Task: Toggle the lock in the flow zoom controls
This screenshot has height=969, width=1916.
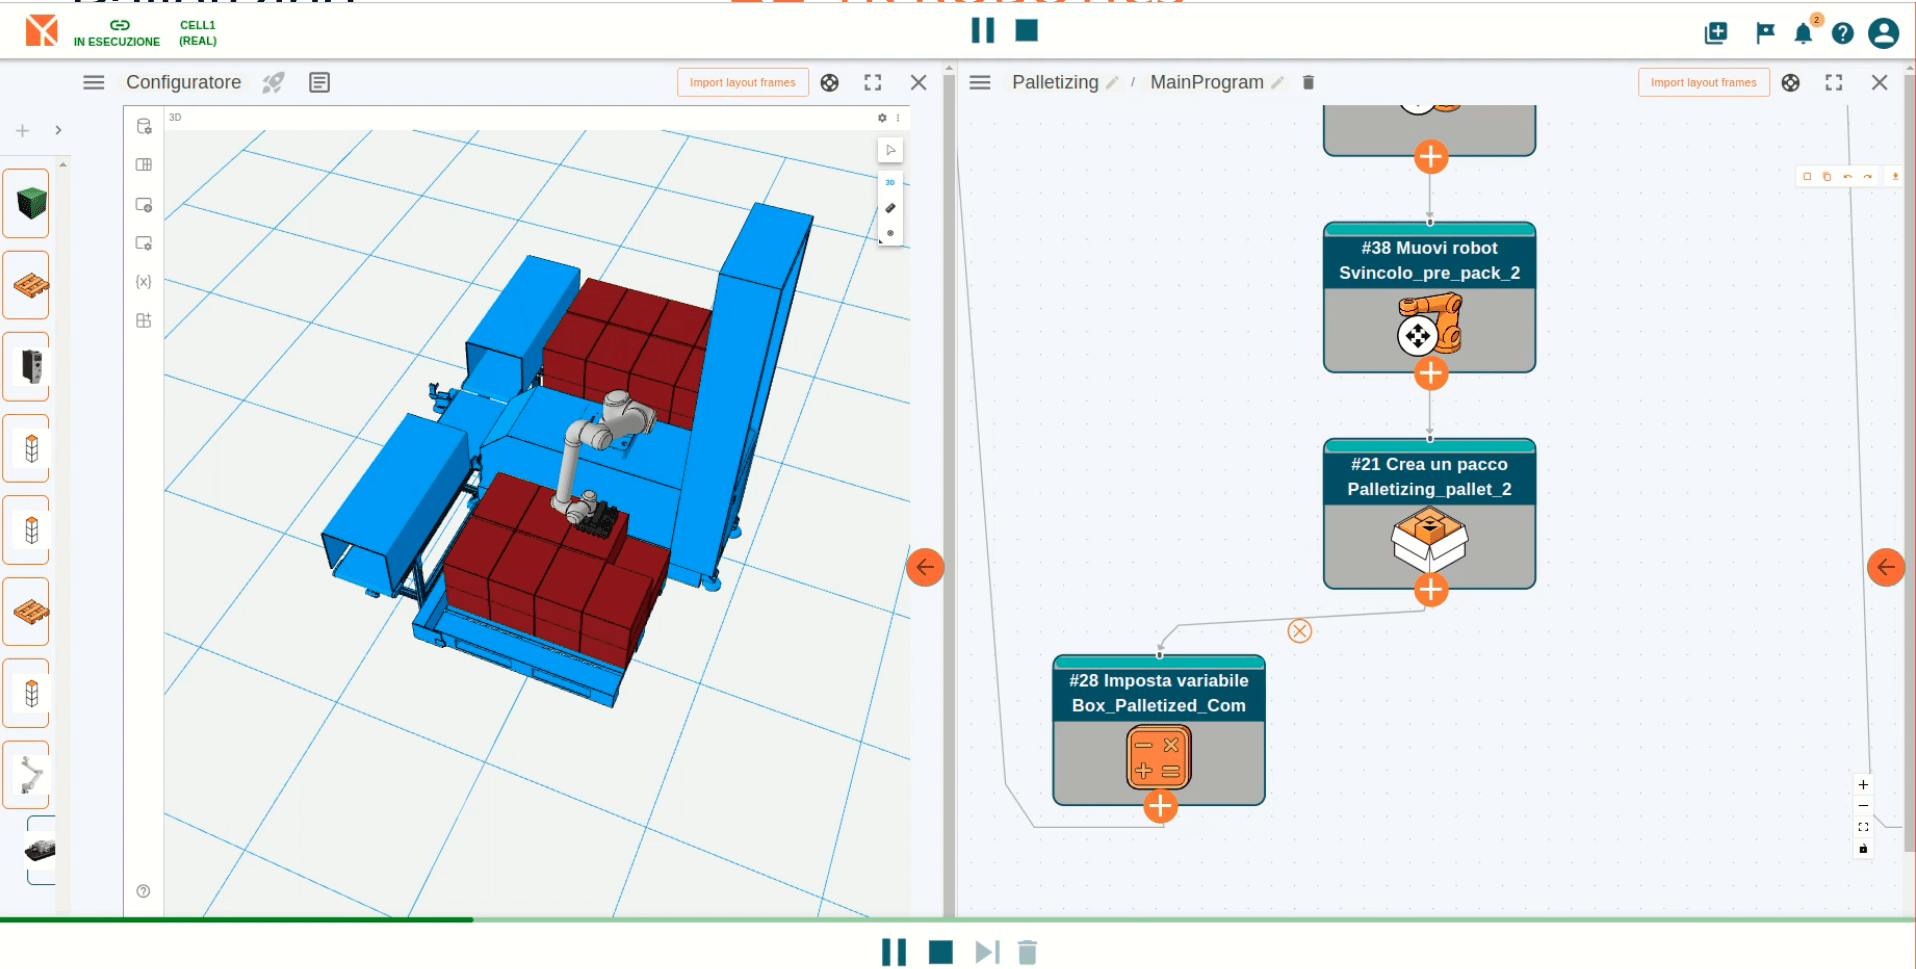Action: 1863,849
